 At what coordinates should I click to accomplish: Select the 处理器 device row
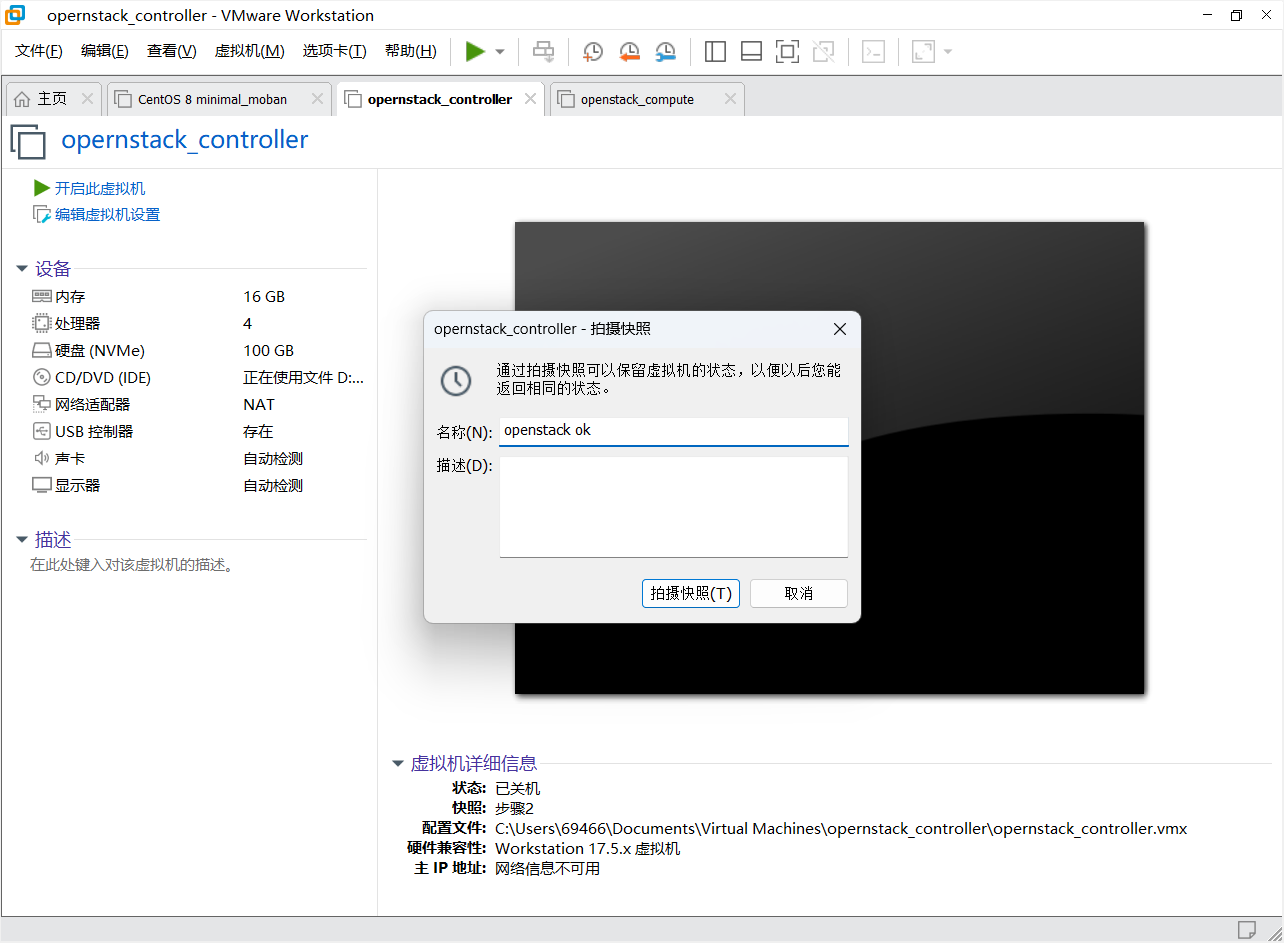(198, 323)
